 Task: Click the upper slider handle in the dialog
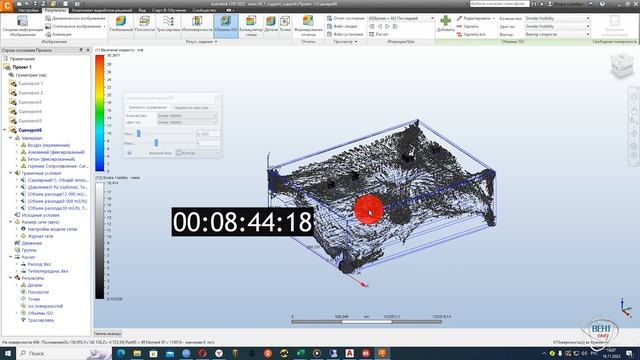pyautogui.click(x=139, y=133)
